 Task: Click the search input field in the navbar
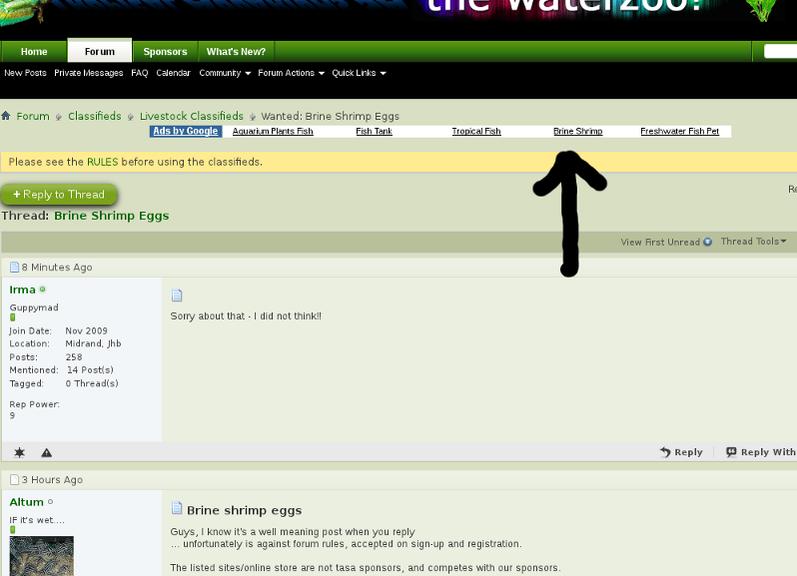(x=780, y=52)
